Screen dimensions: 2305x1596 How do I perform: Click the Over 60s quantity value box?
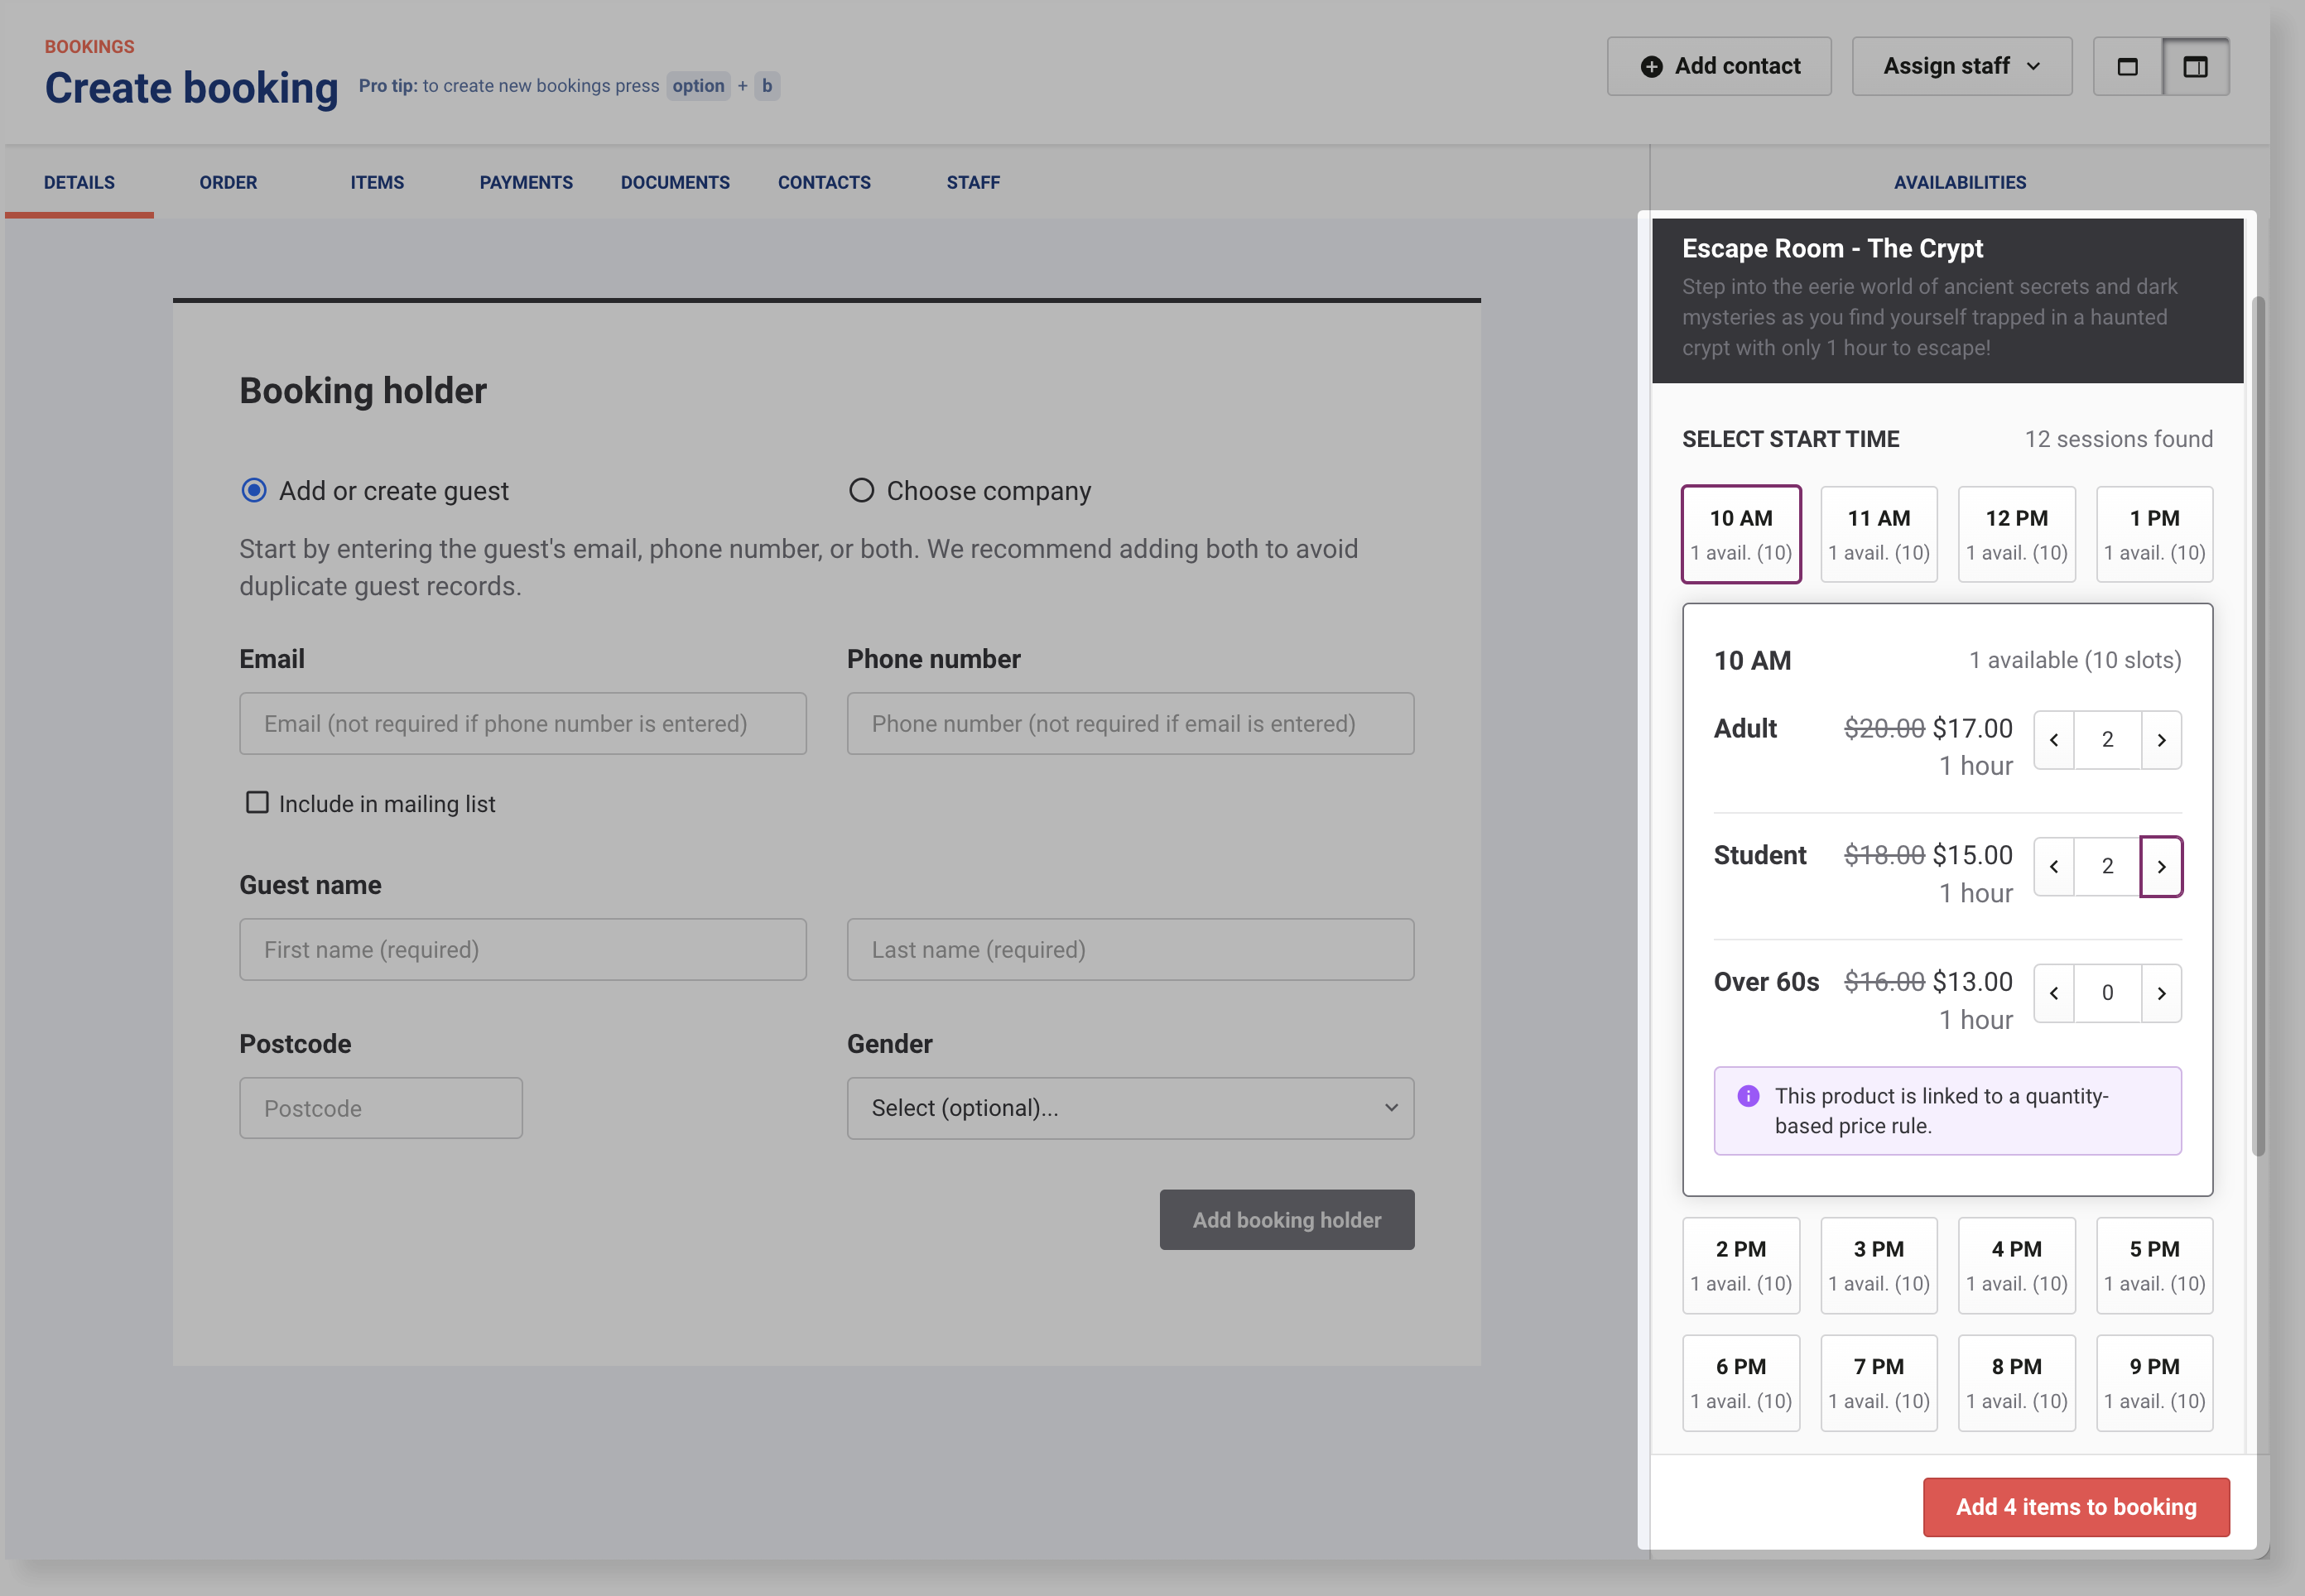coord(2107,993)
